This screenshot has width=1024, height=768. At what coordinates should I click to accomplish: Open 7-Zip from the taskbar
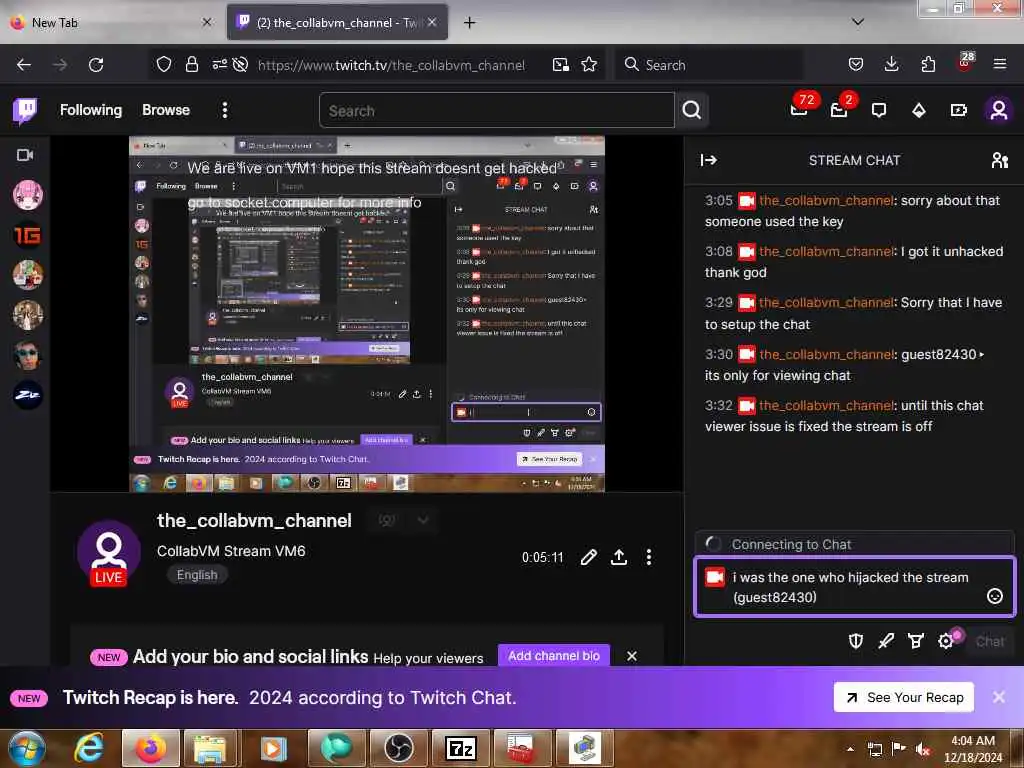click(x=461, y=748)
